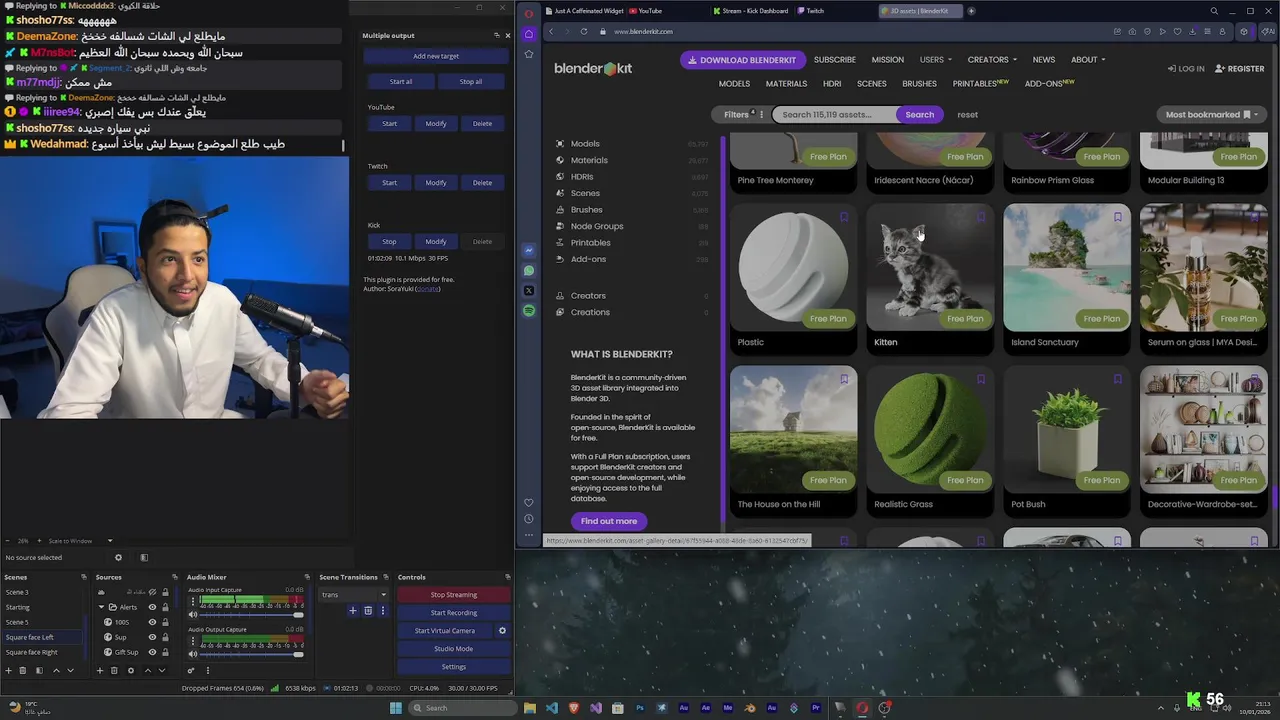
Task: Open the HDRI category in BlenderKit's nav
Action: tap(832, 84)
